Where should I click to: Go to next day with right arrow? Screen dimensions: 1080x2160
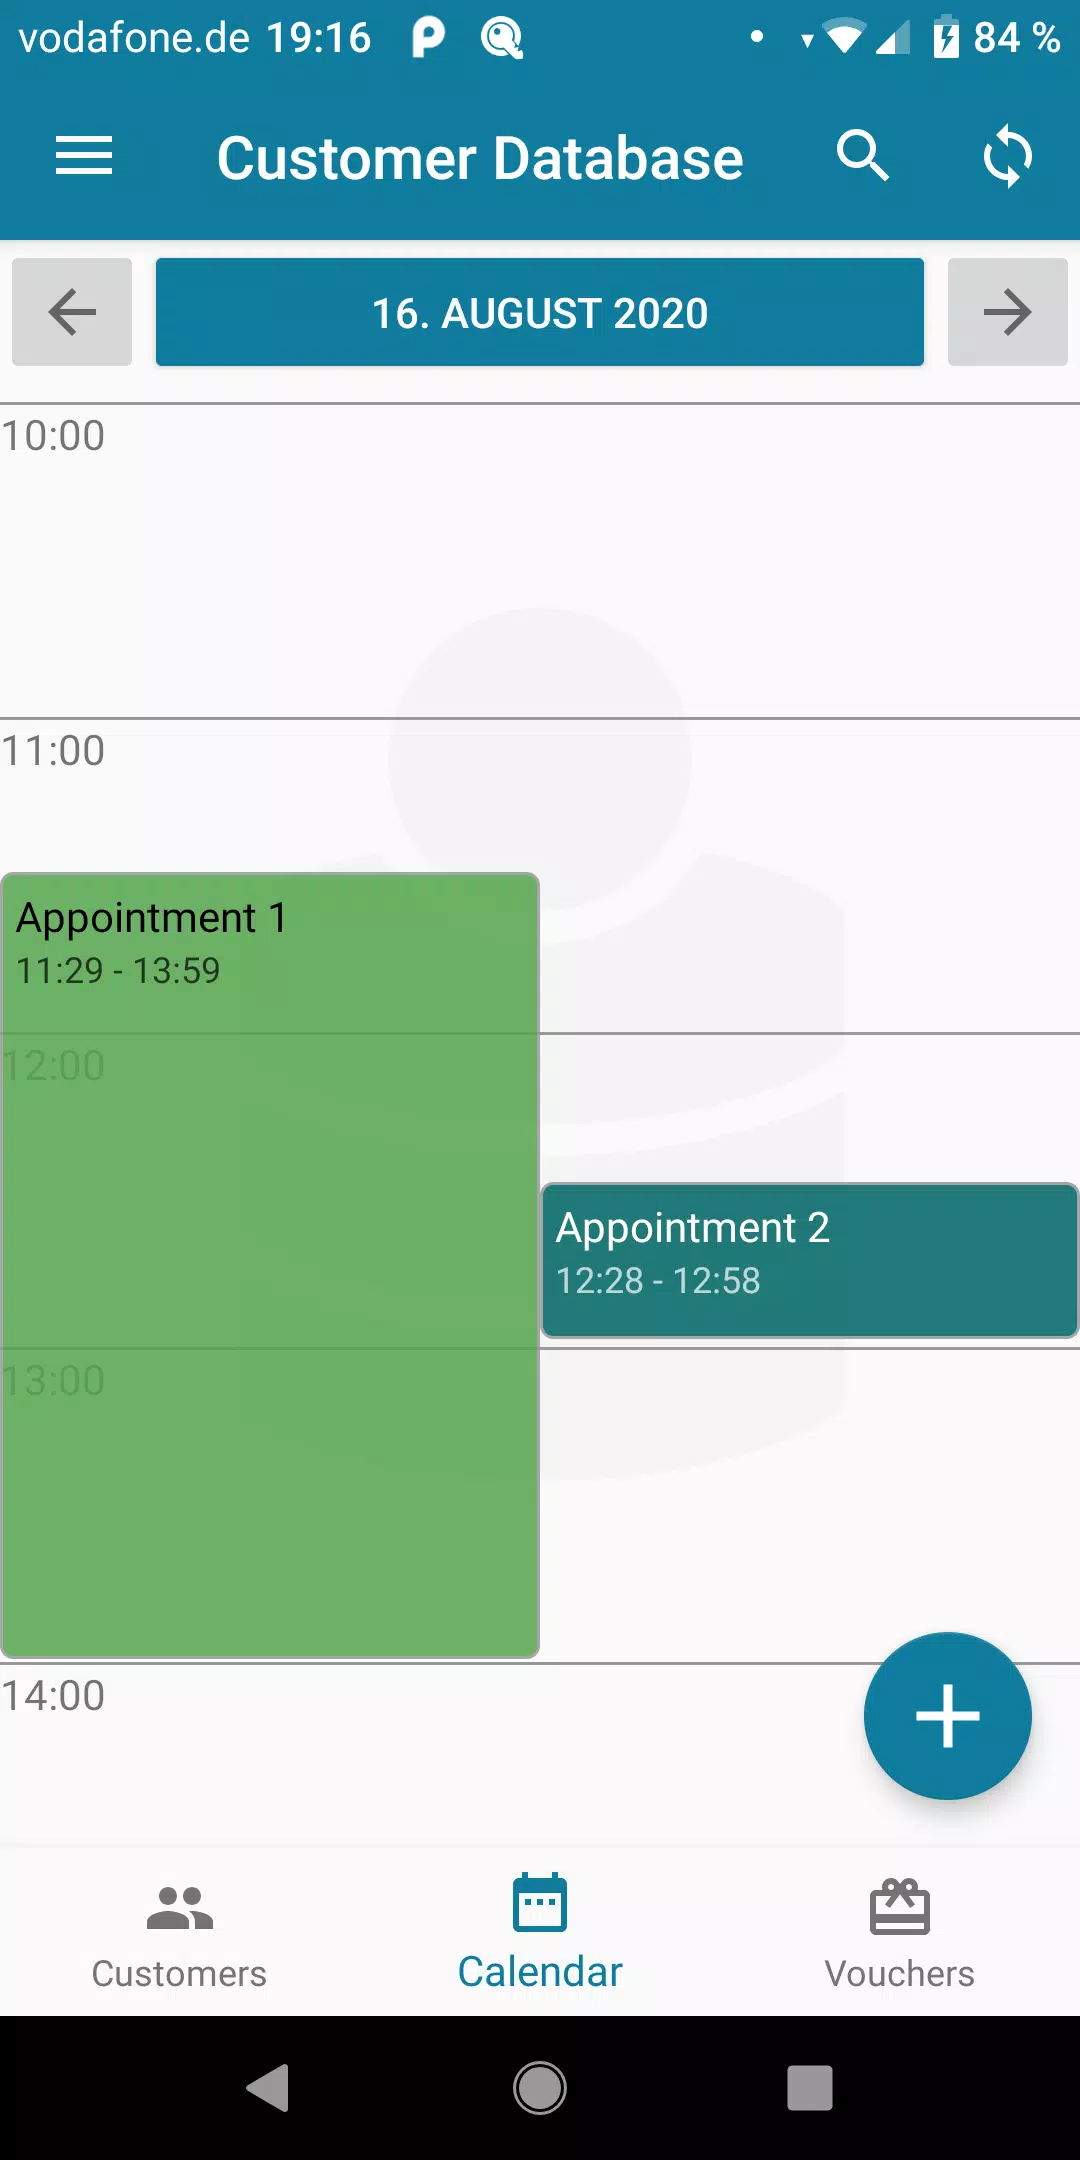1008,312
